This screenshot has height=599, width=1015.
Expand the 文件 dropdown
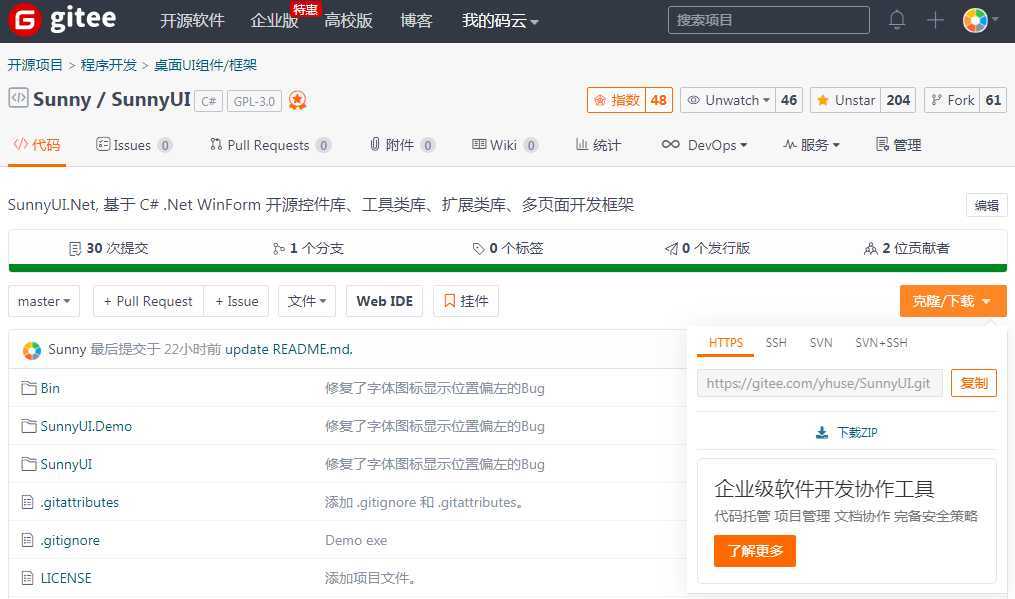(x=307, y=301)
